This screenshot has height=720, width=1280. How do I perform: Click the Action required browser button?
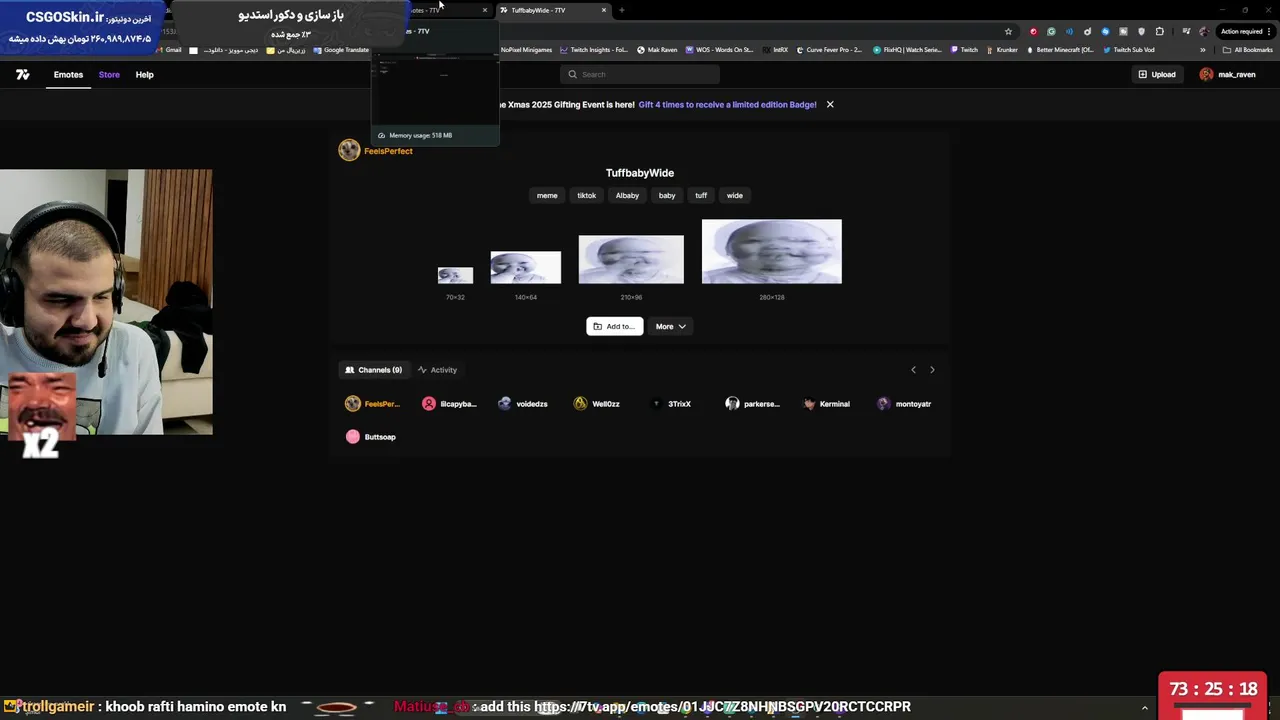point(1246,31)
